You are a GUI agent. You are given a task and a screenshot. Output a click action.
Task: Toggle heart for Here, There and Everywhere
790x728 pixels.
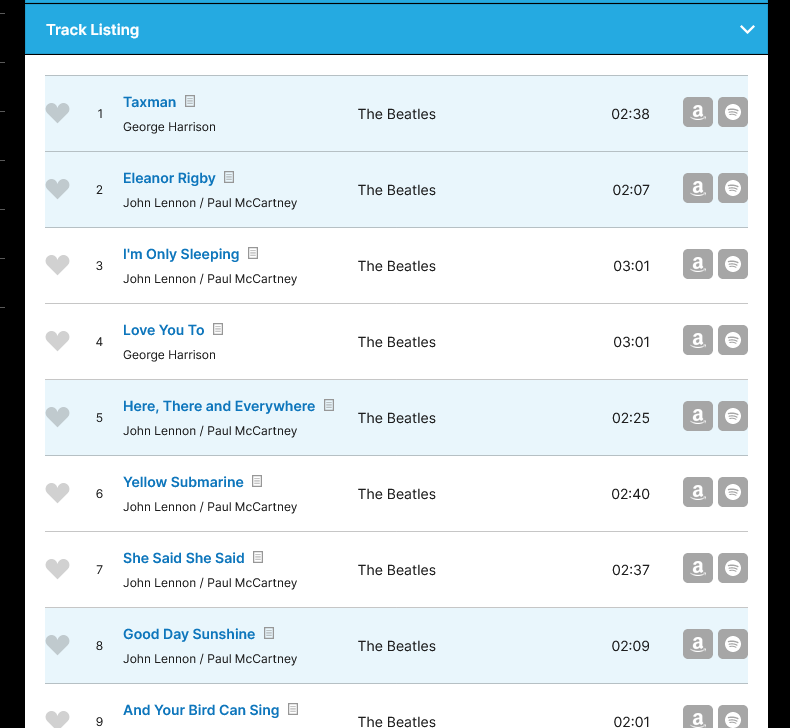point(58,418)
